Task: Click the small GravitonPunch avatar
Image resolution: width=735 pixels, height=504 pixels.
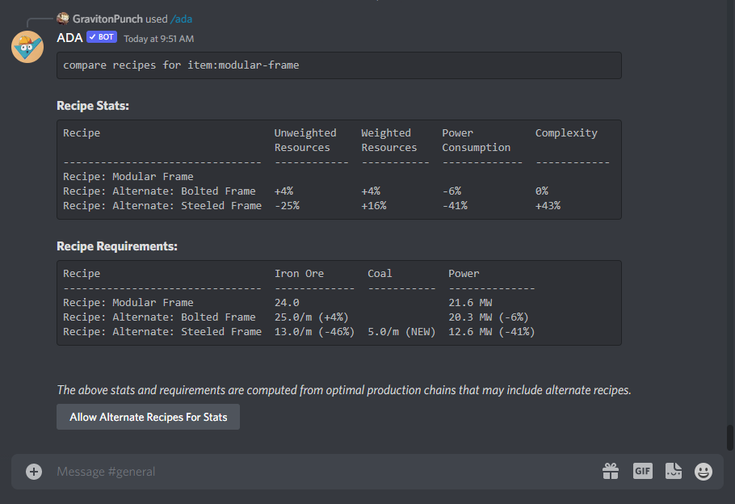Action: click(x=63, y=18)
